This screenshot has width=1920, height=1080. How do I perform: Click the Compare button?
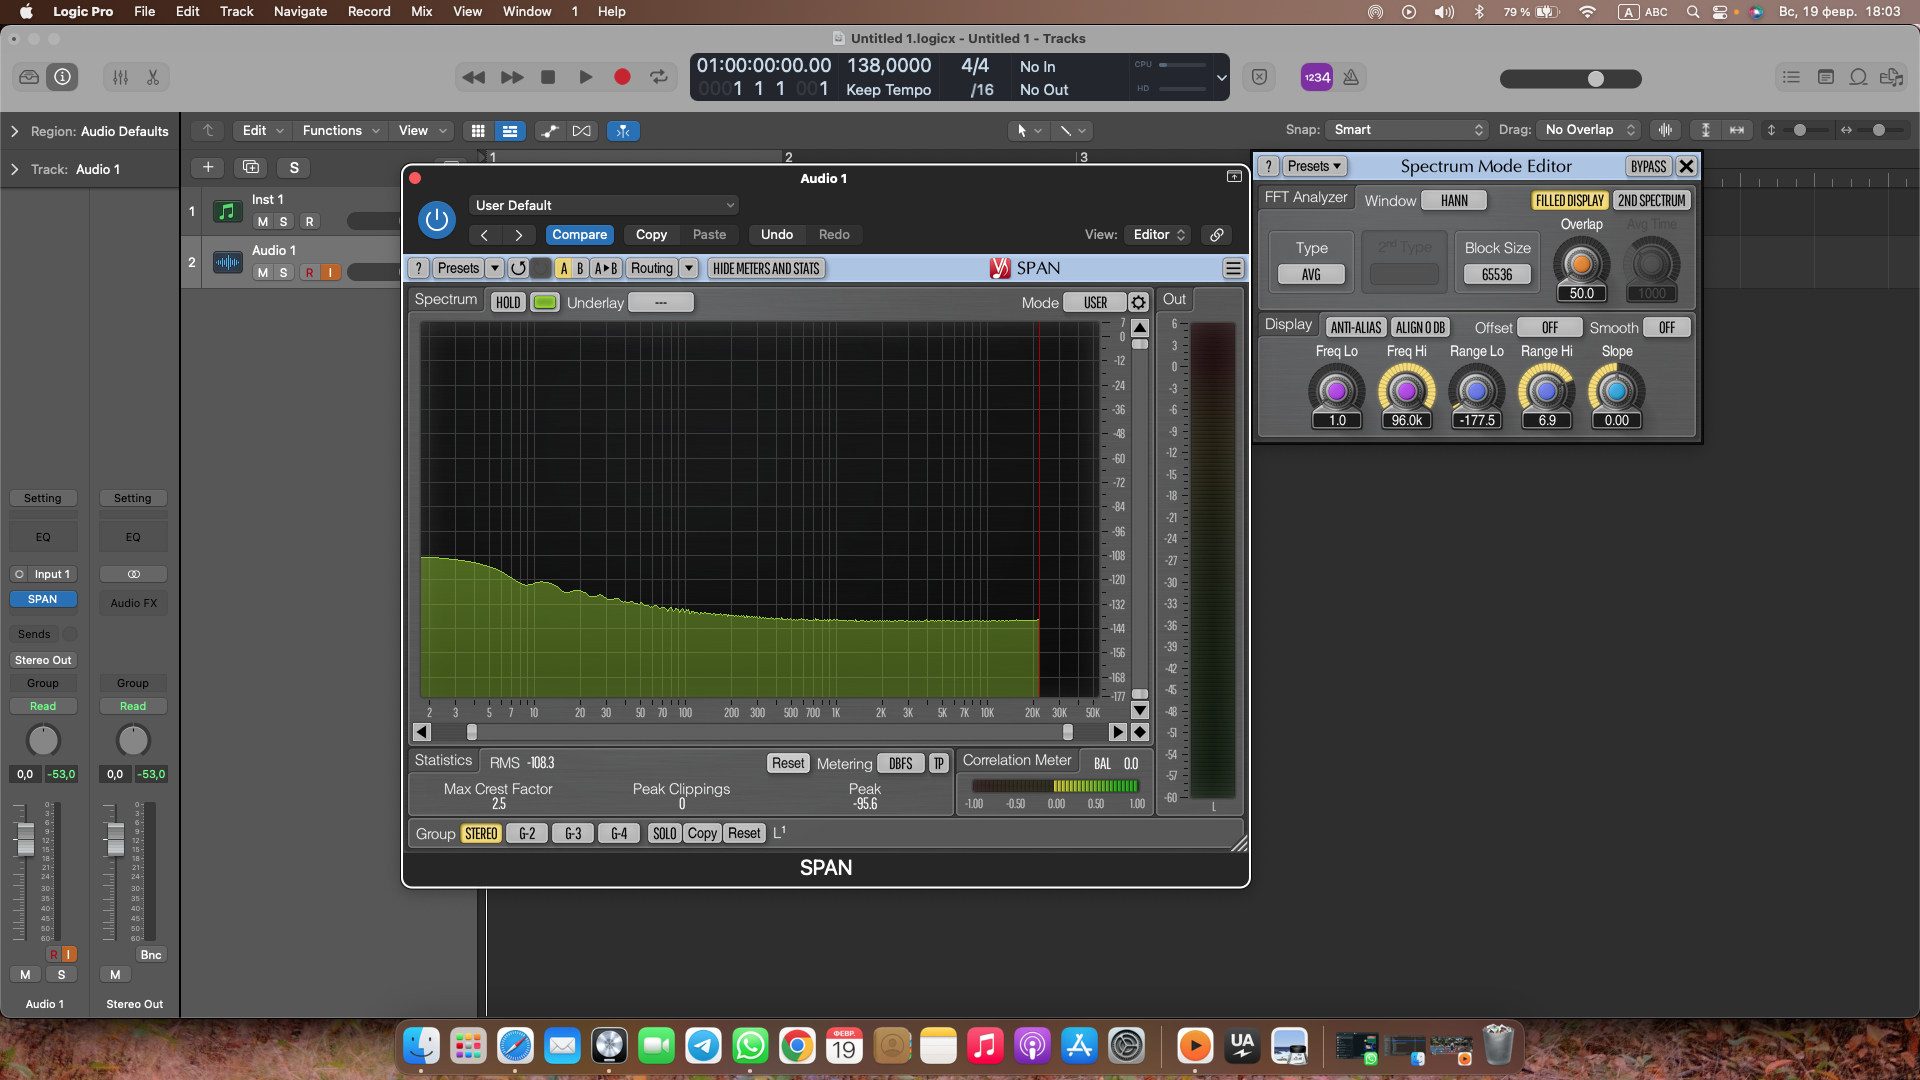(x=580, y=235)
